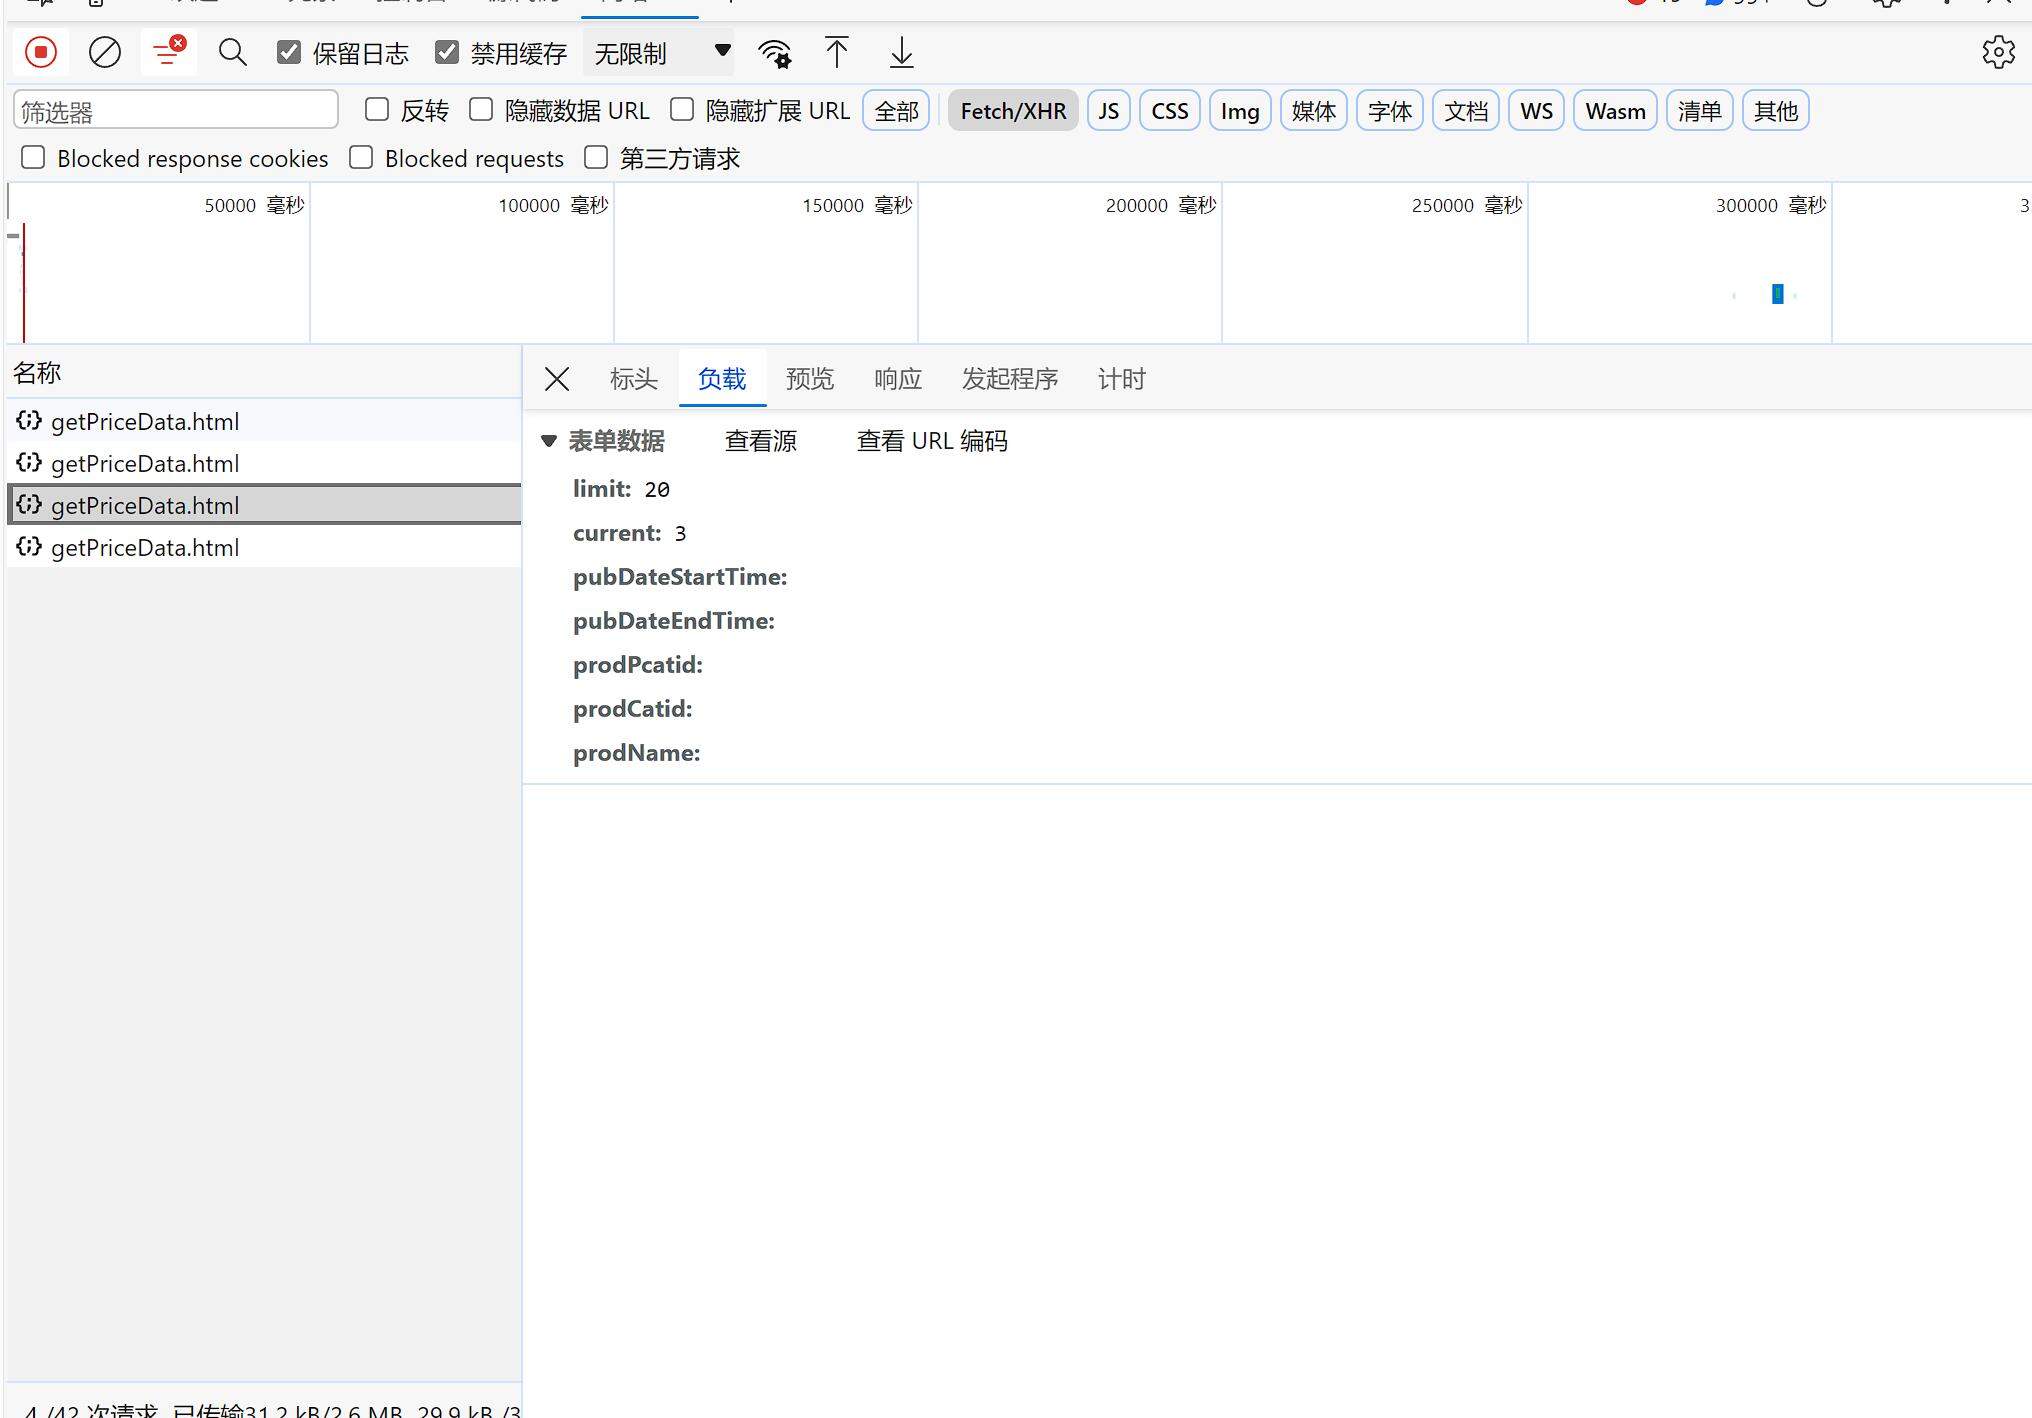Open the 标头 tab

click(633, 379)
